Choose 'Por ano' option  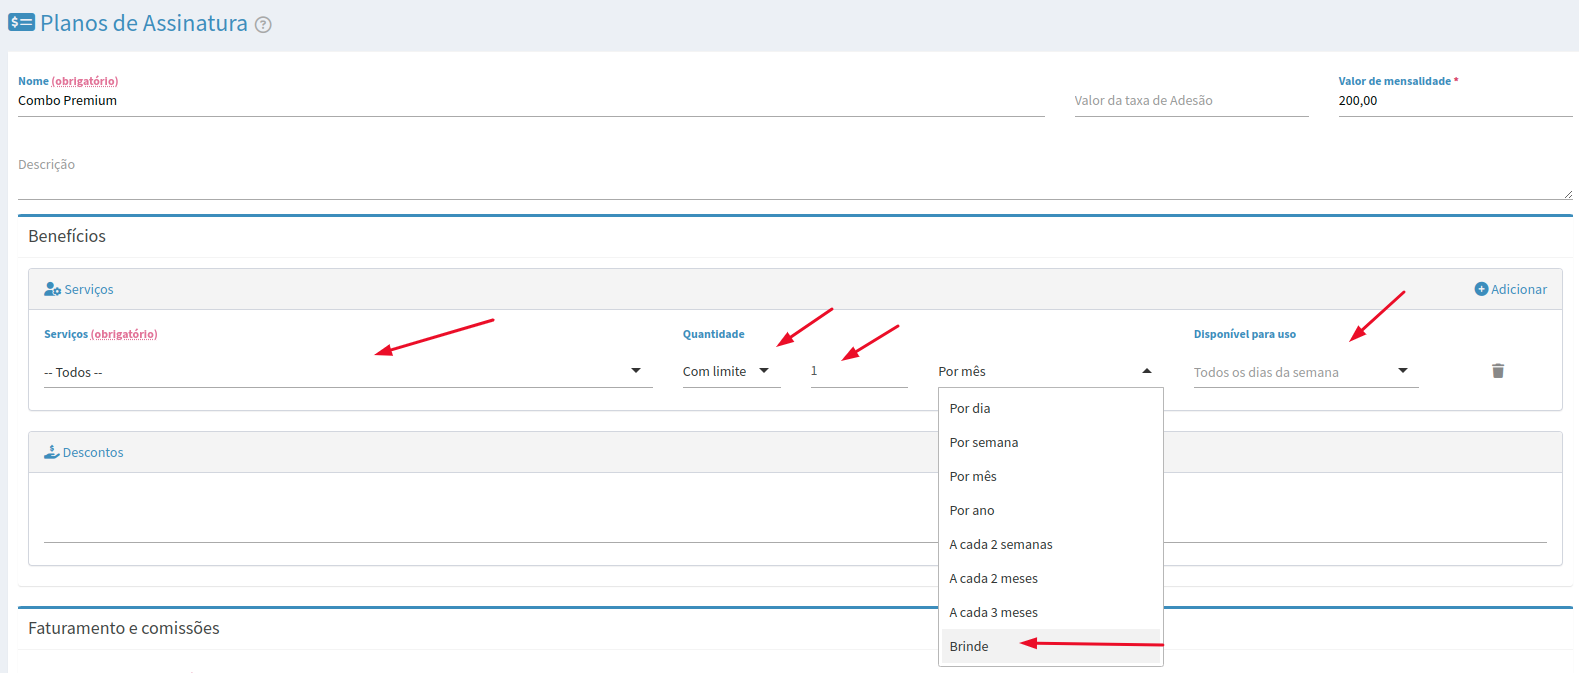point(1051,510)
